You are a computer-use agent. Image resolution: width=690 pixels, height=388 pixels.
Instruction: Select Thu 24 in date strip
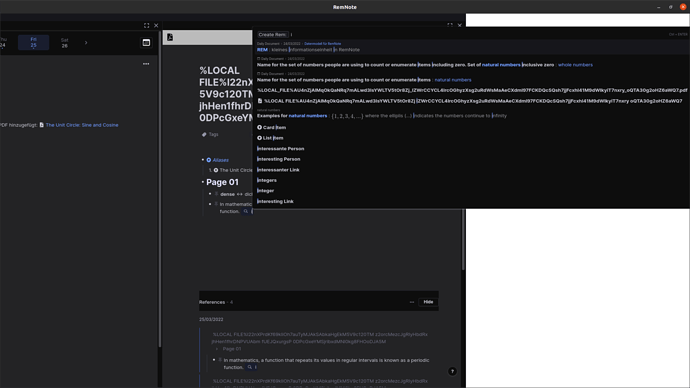pos(3,43)
